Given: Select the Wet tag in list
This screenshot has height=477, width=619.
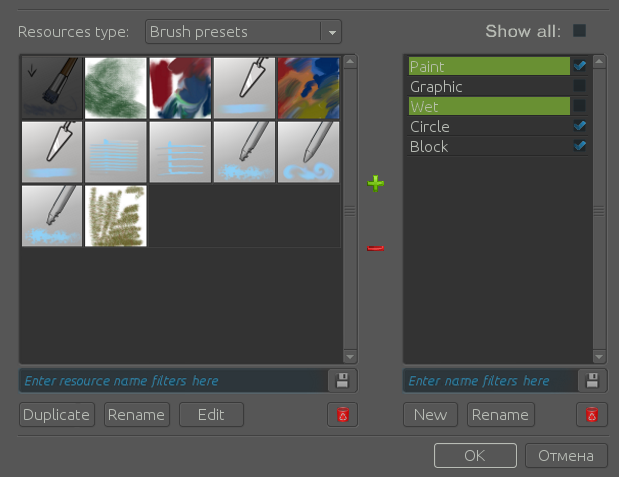Looking at the screenshot, I should click(x=488, y=106).
